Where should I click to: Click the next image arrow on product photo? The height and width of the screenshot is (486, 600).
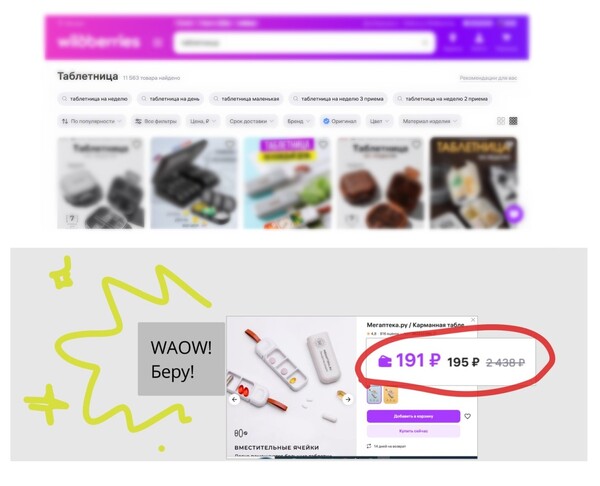click(347, 399)
